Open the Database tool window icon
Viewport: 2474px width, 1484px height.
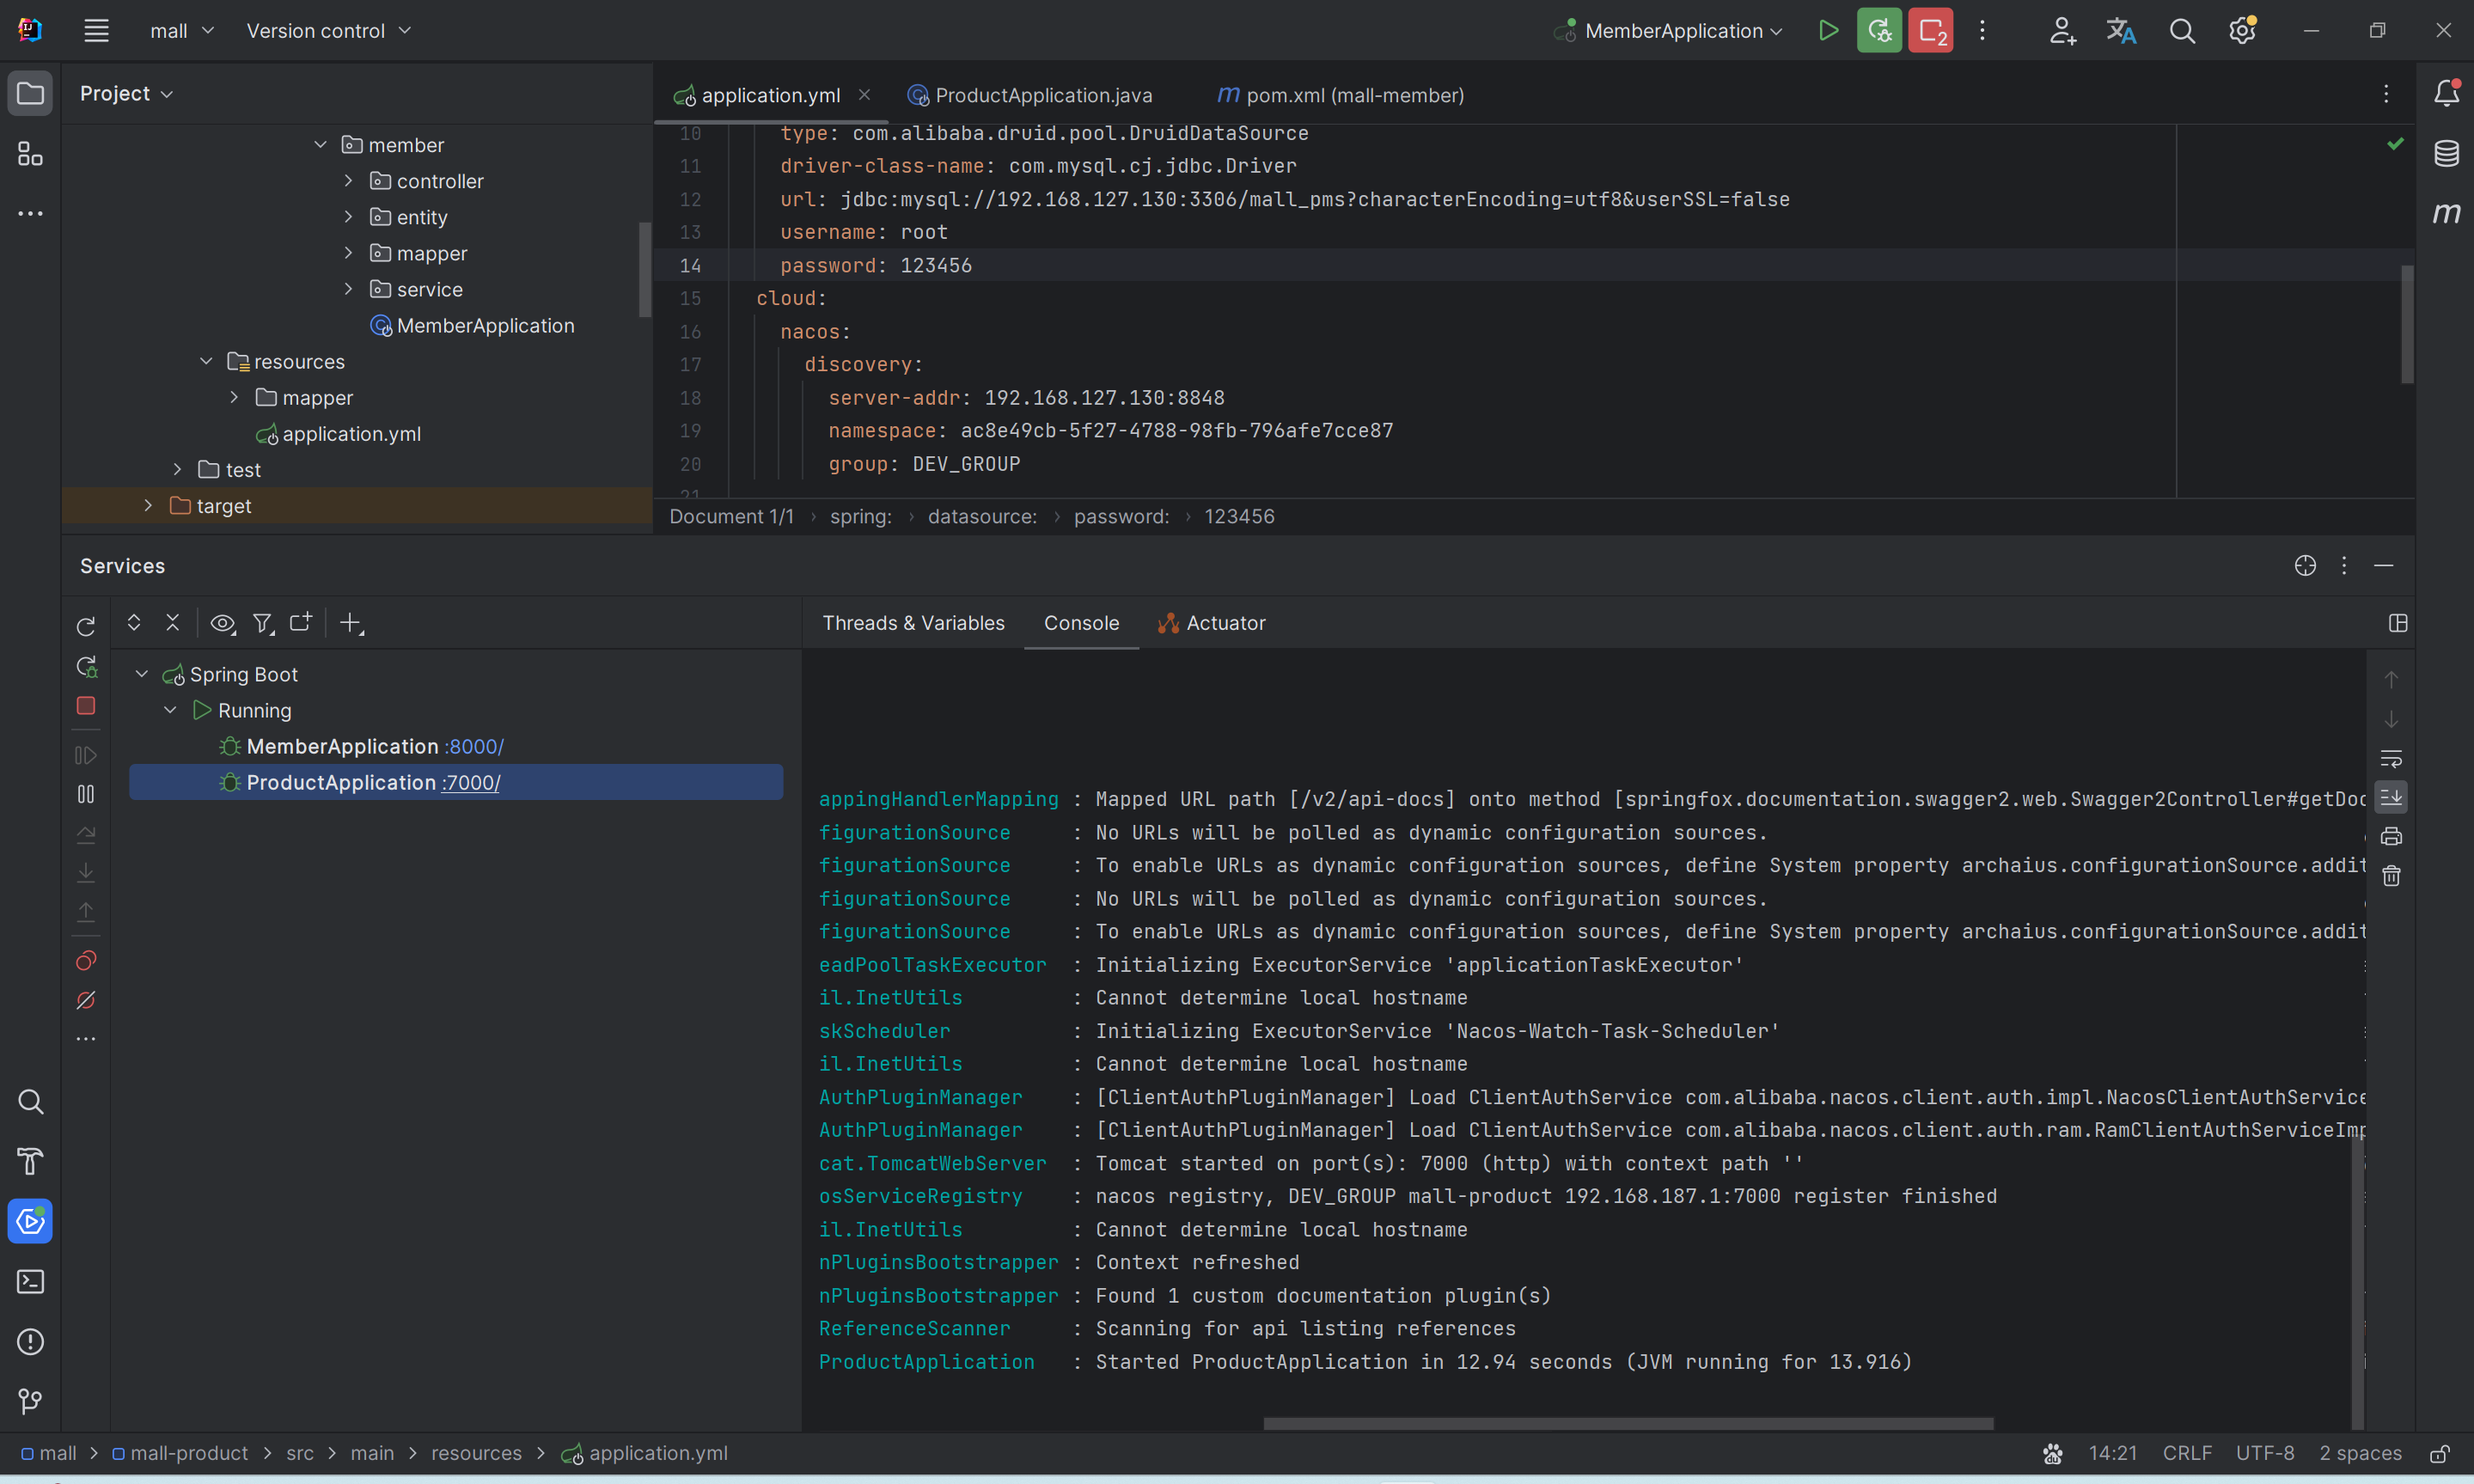tap(2446, 153)
